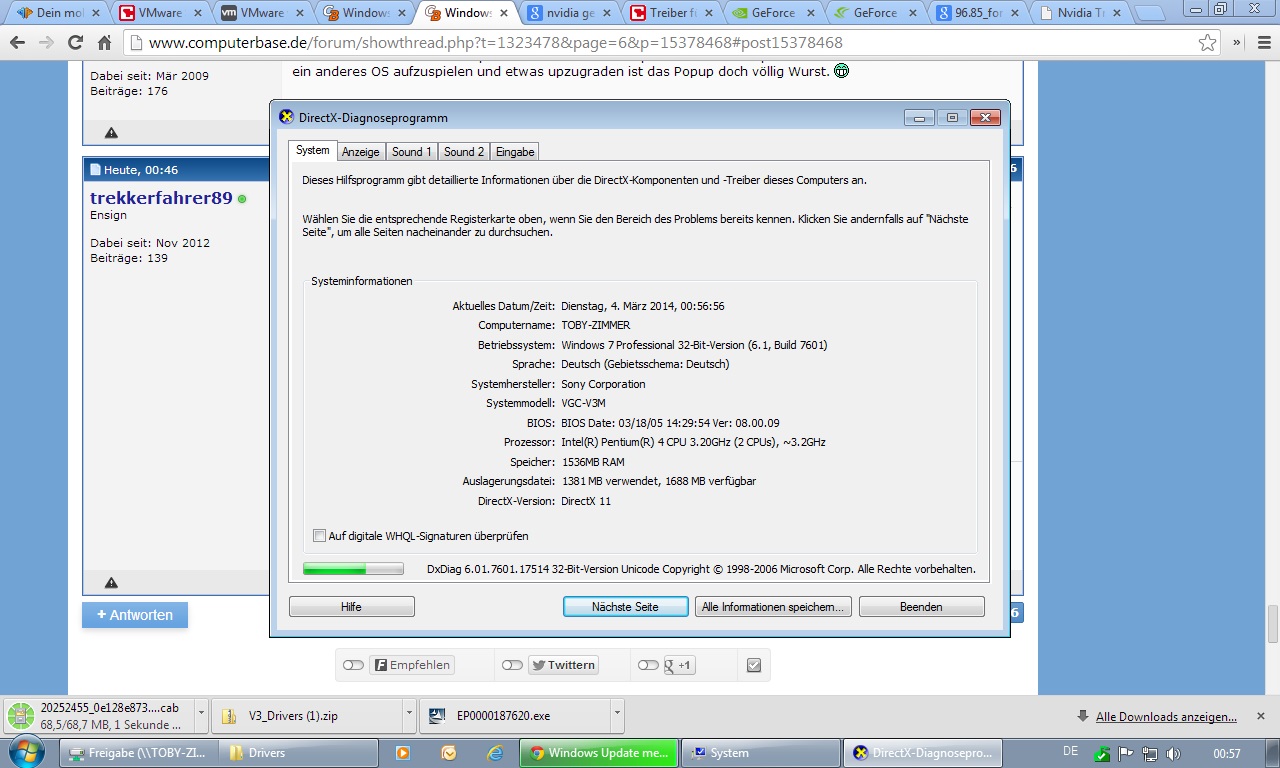The width and height of the screenshot is (1280, 768).
Task: Open the browser home page icon
Action: point(104,43)
